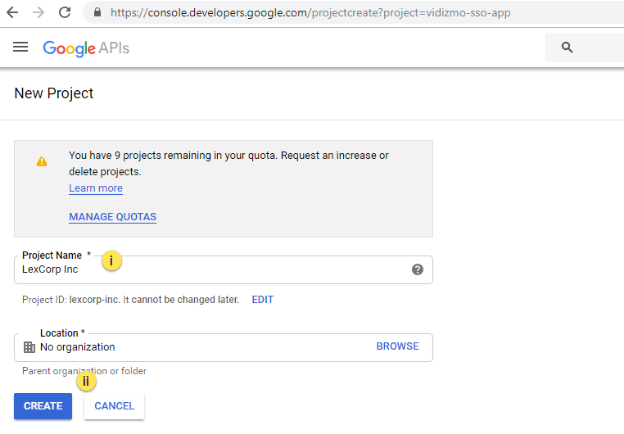This screenshot has height=434, width=624.
Task: Click the browser forward arrow
Action: [x=38, y=13]
